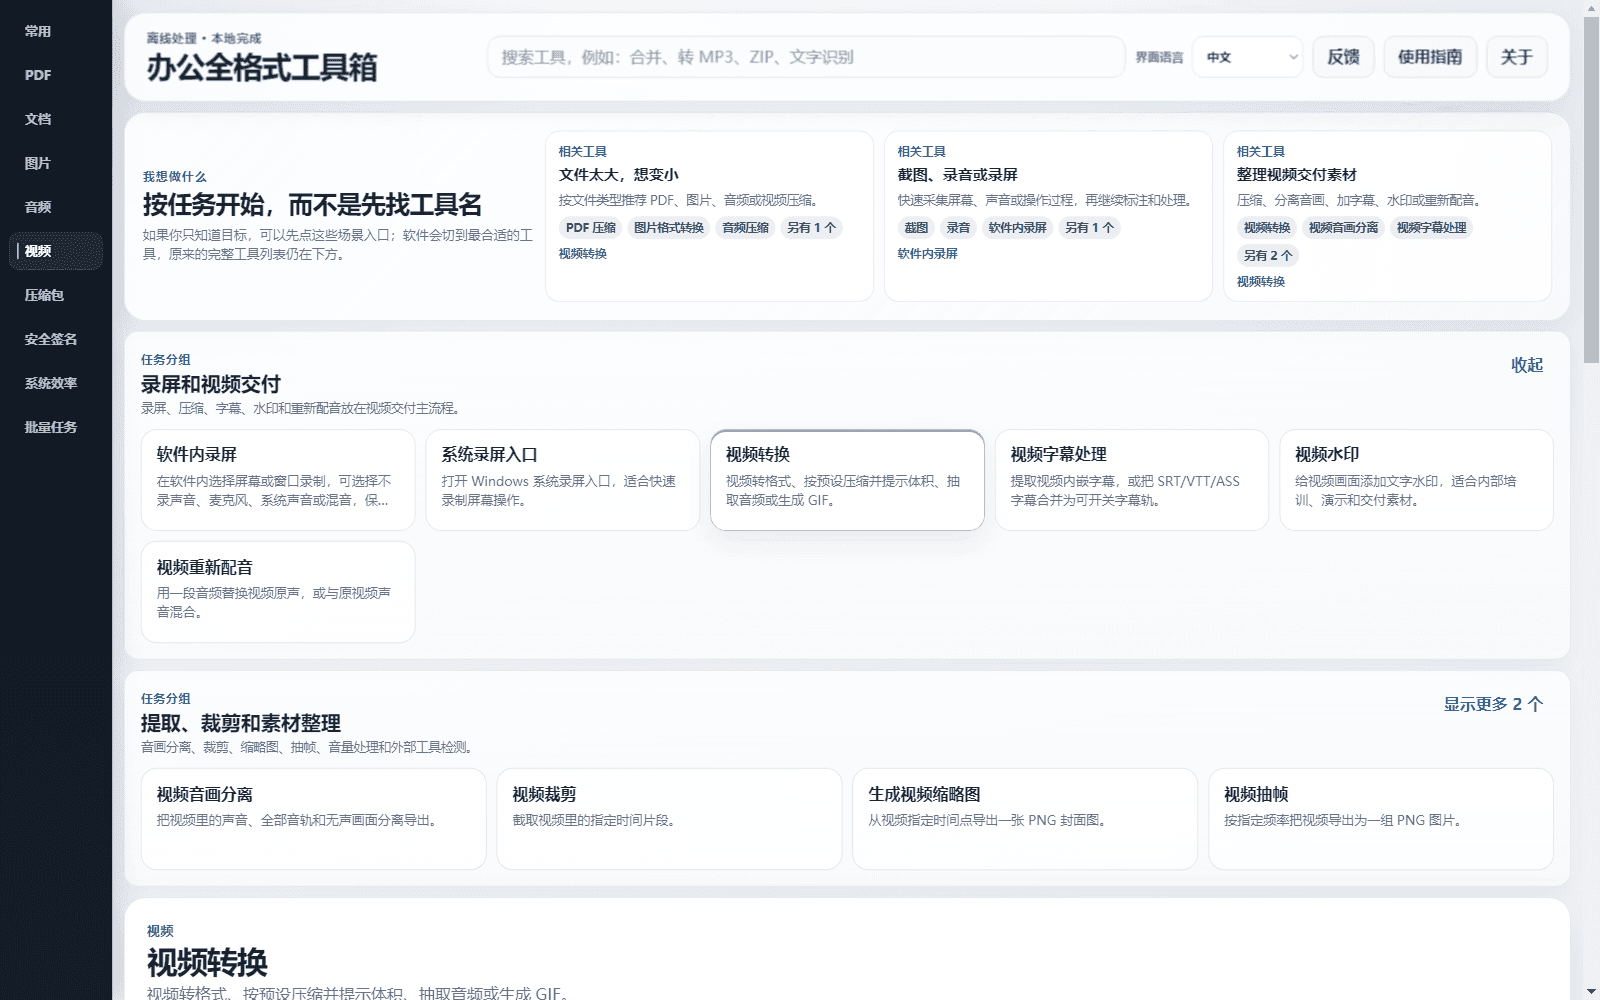Open the 音频 sidebar category
1600x1000 pixels.
(56, 207)
